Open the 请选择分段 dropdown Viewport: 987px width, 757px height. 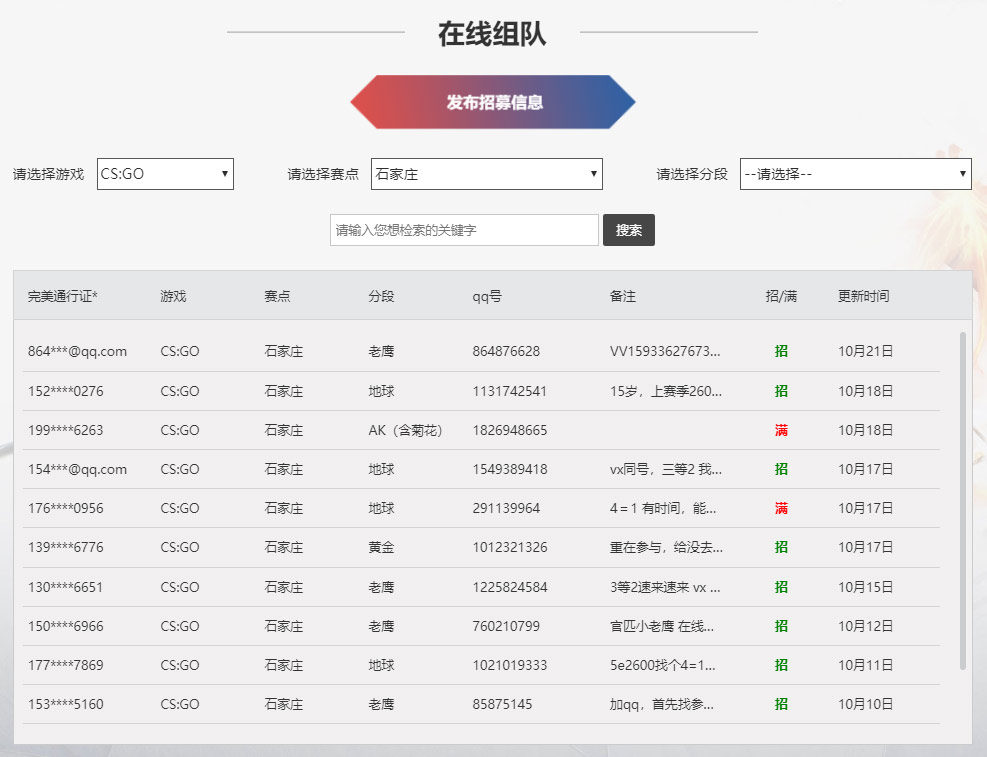[x=855, y=174]
